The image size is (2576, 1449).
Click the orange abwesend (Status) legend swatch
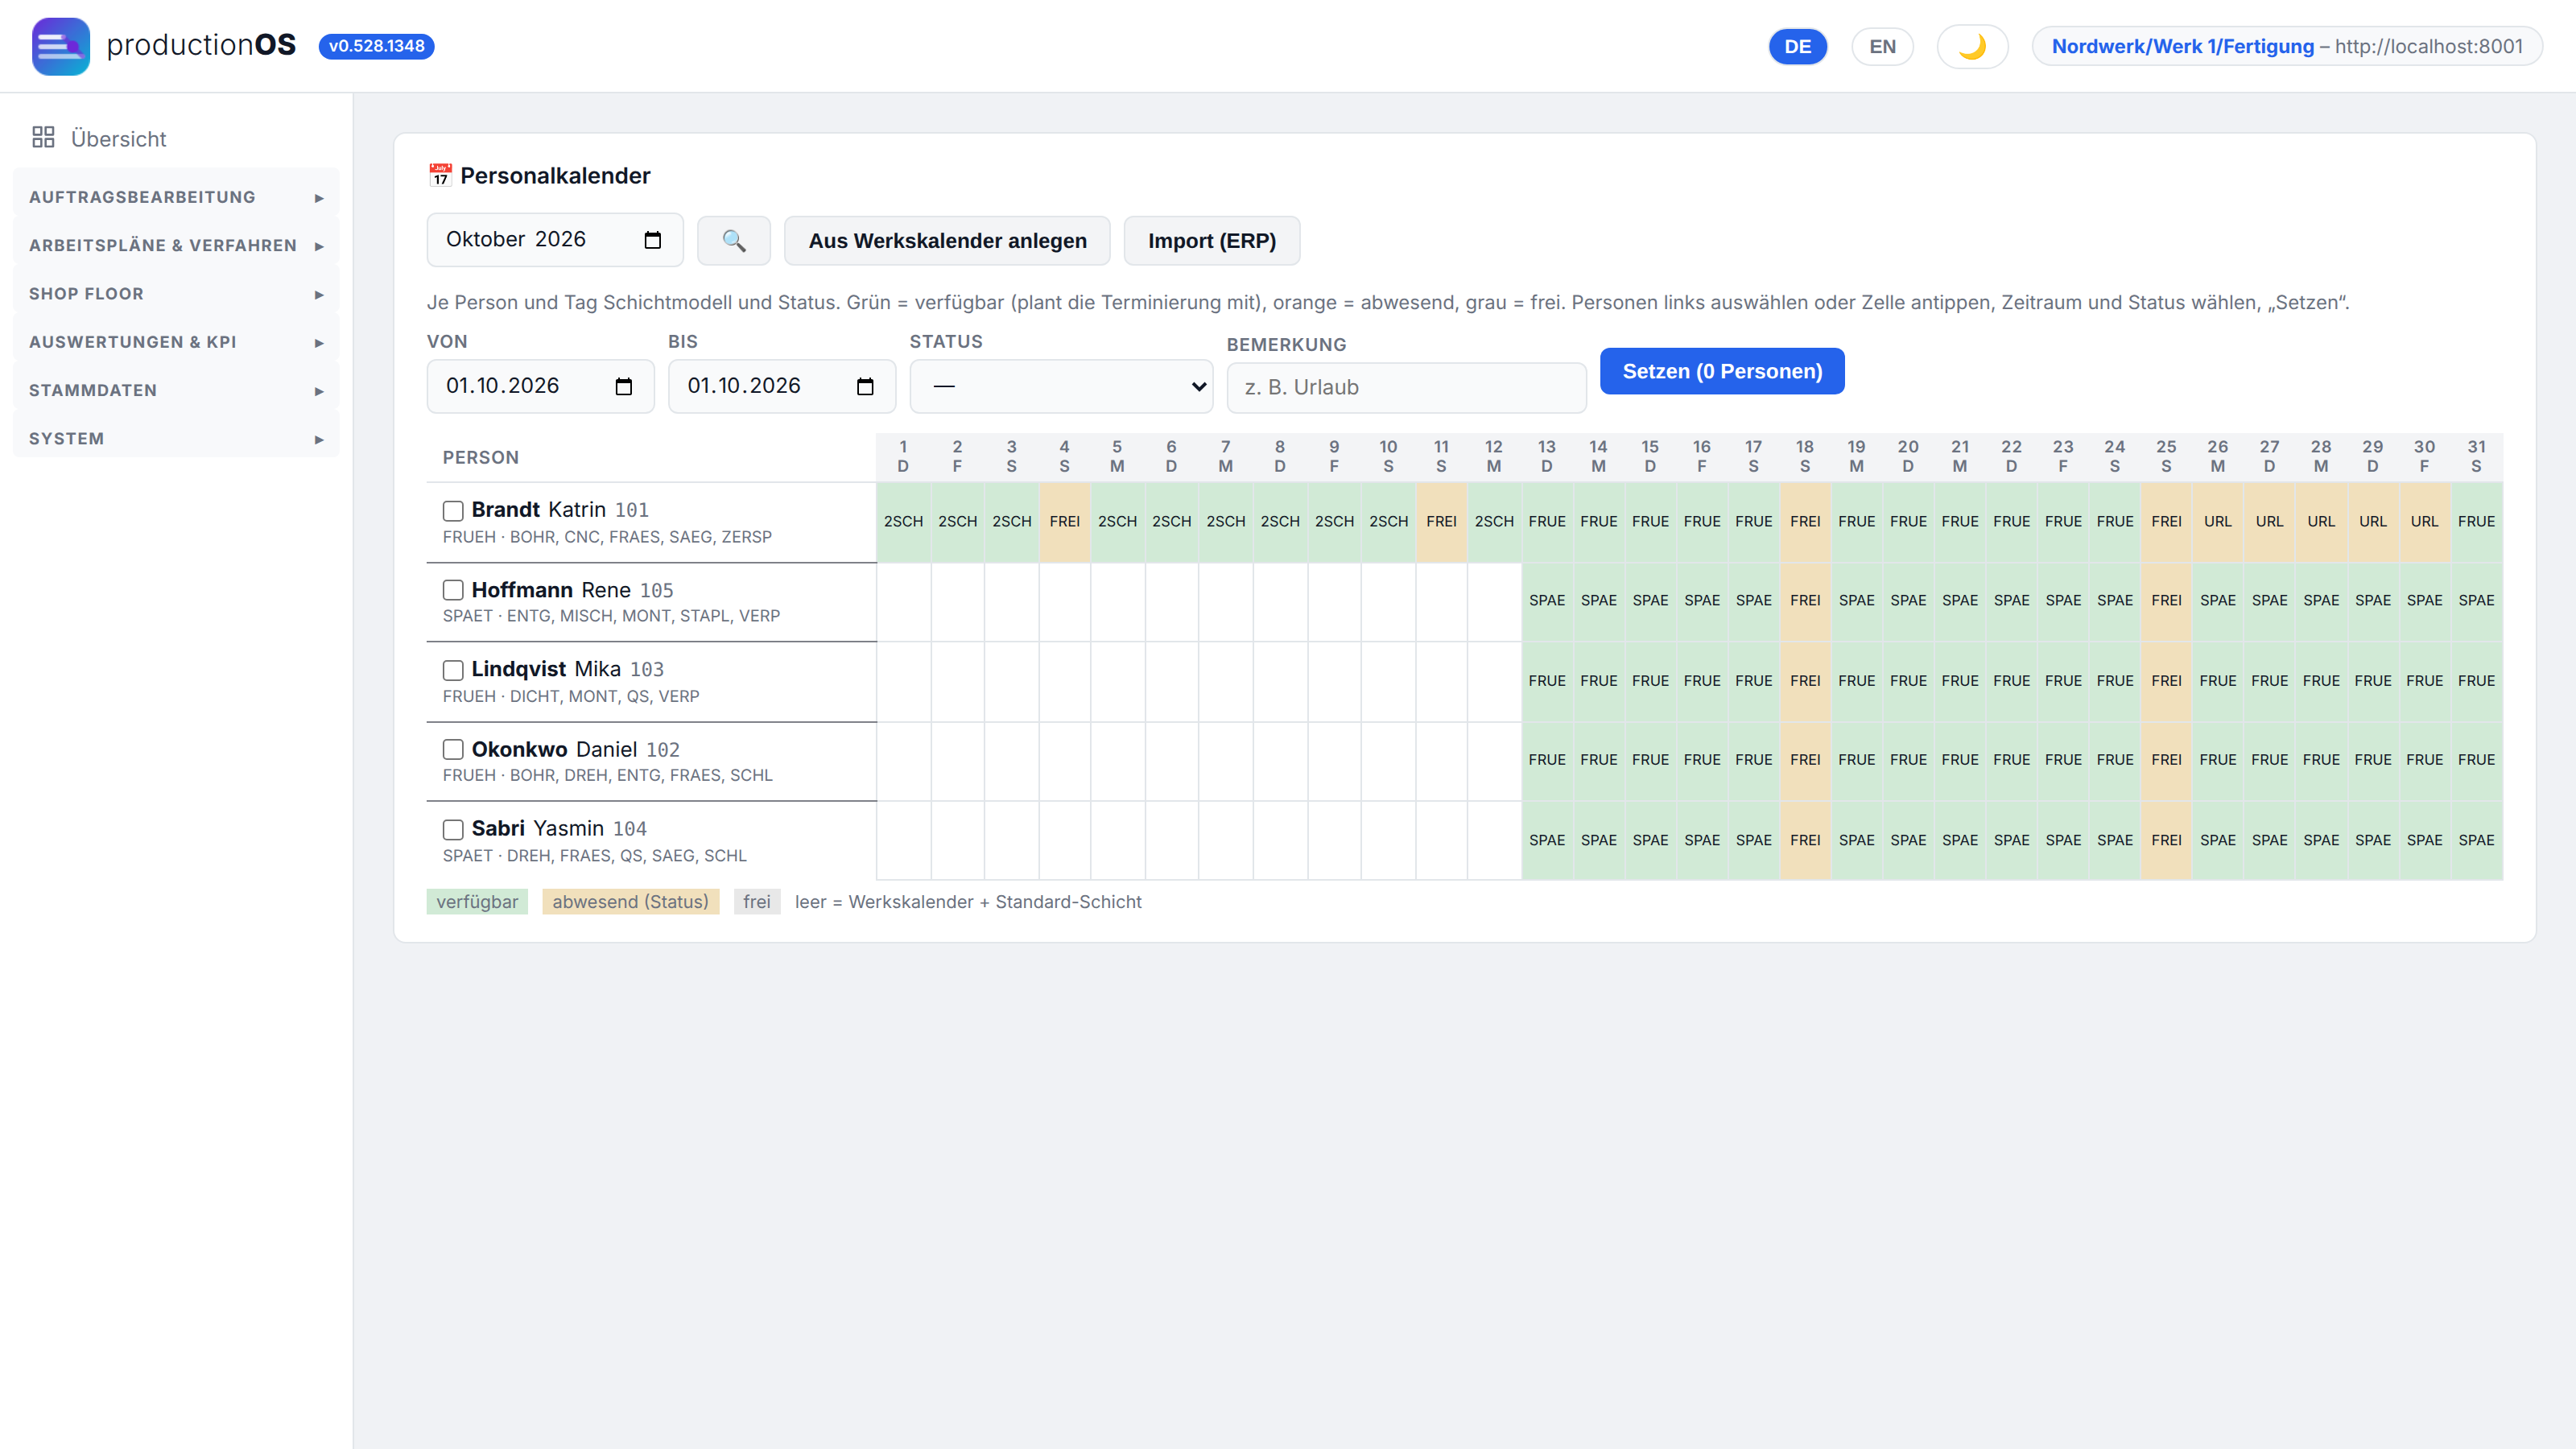(x=630, y=902)
